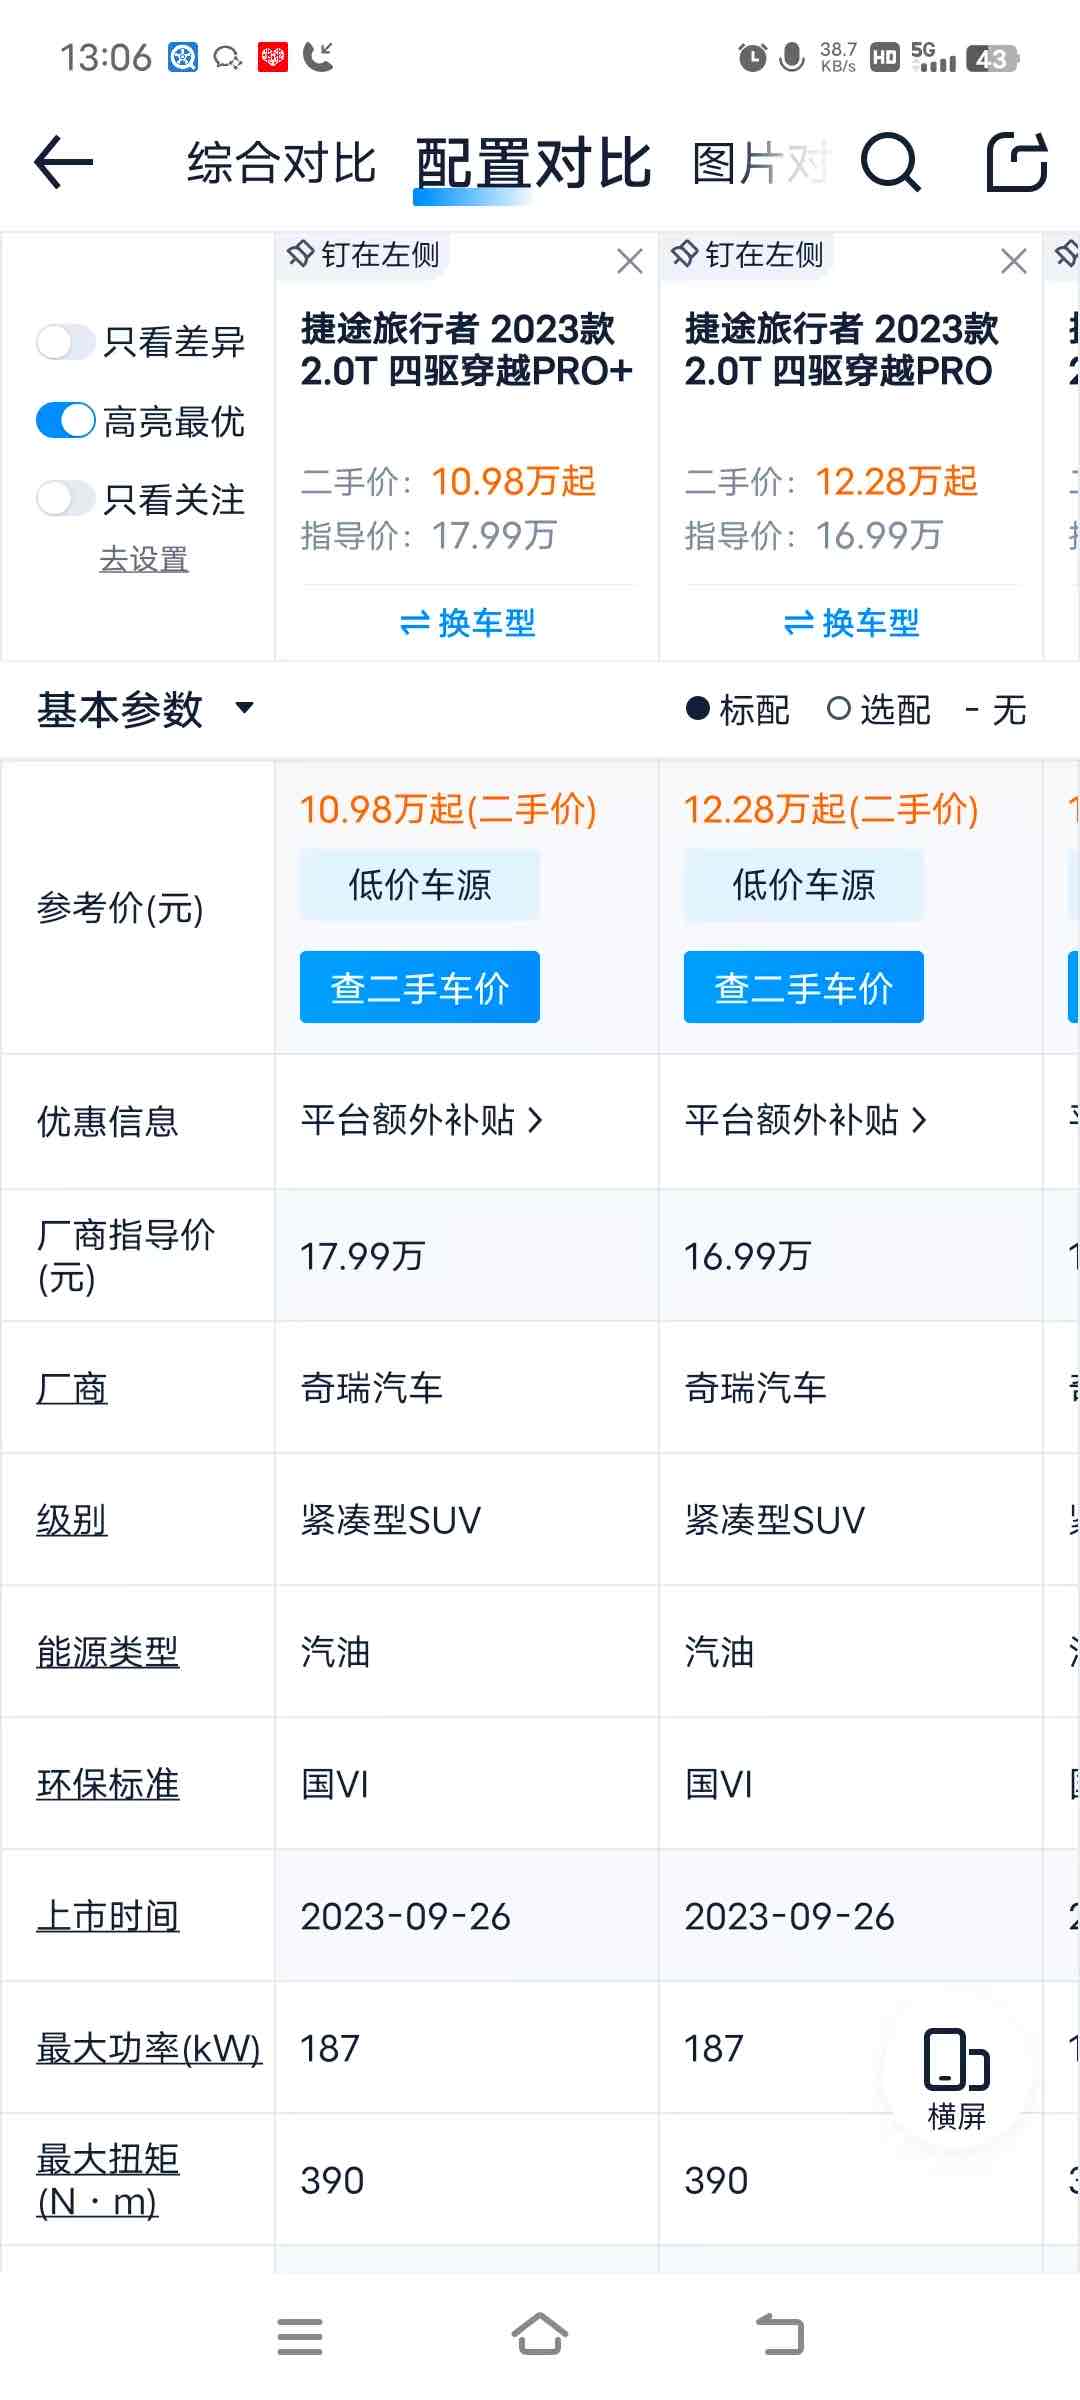Open 平台额外补贴 for the PRO+ model
This screenshot has width=1080, height=2400.
[x=421, y=1120]
